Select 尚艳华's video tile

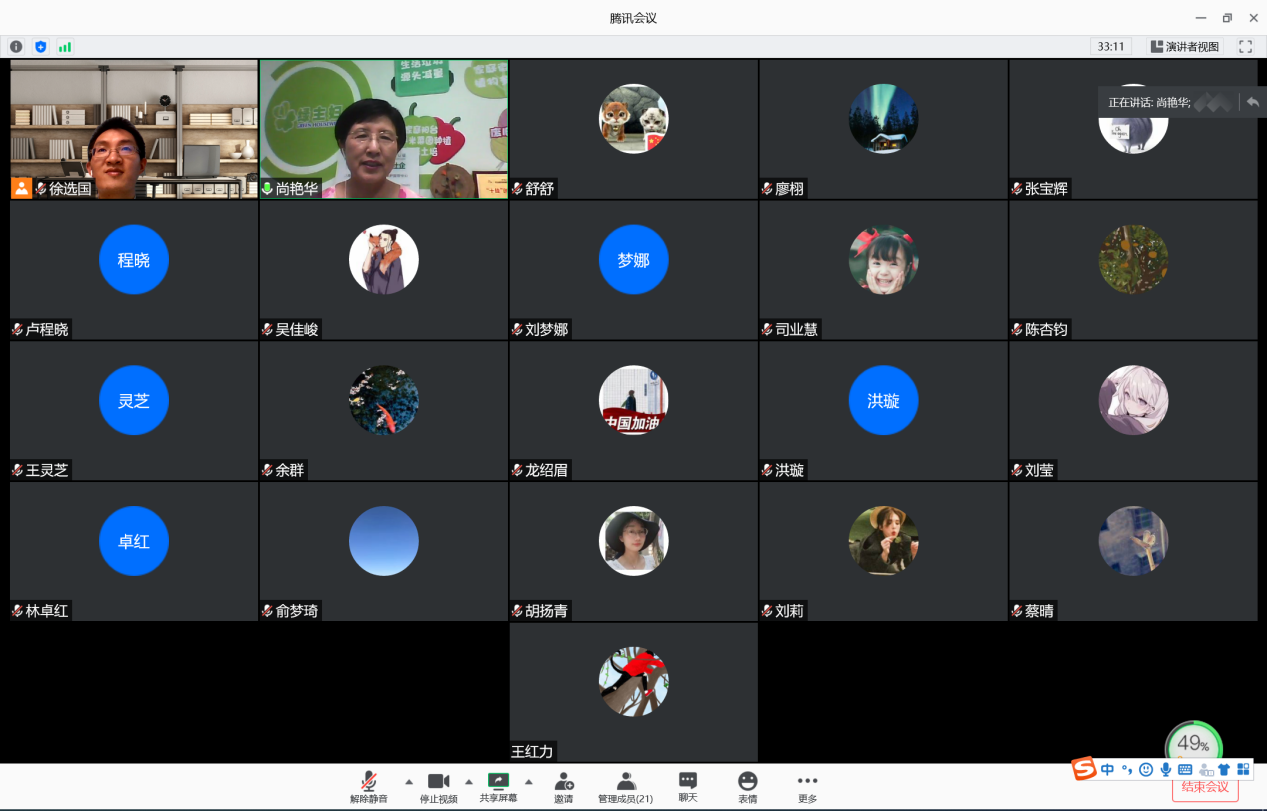[384, 128]
